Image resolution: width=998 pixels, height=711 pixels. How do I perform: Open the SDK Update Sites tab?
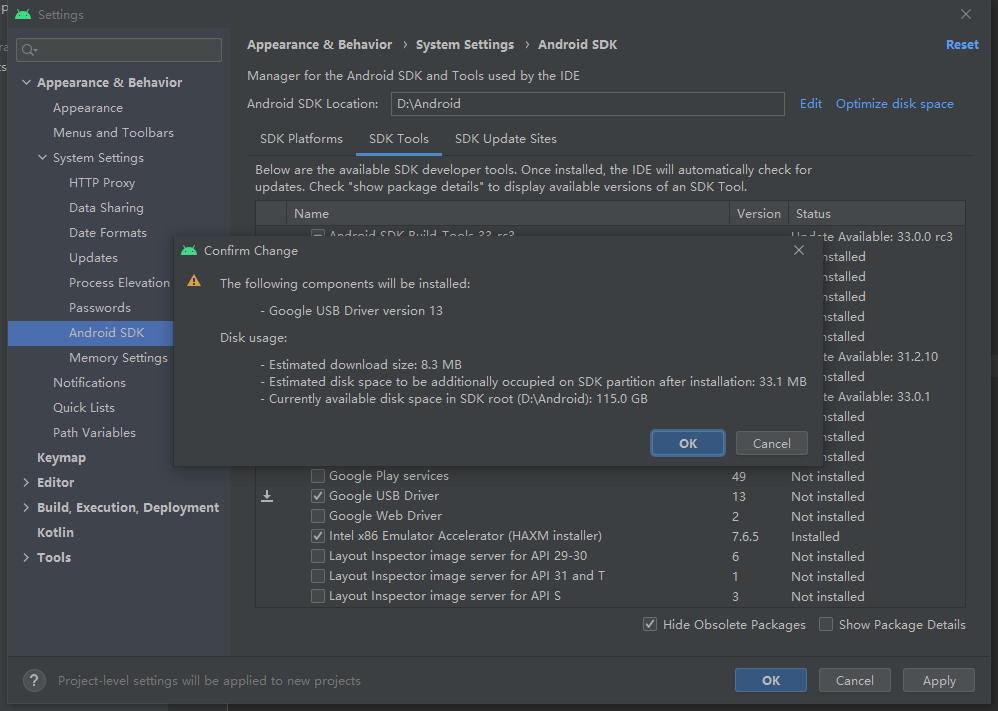click(x=505, y=139)
